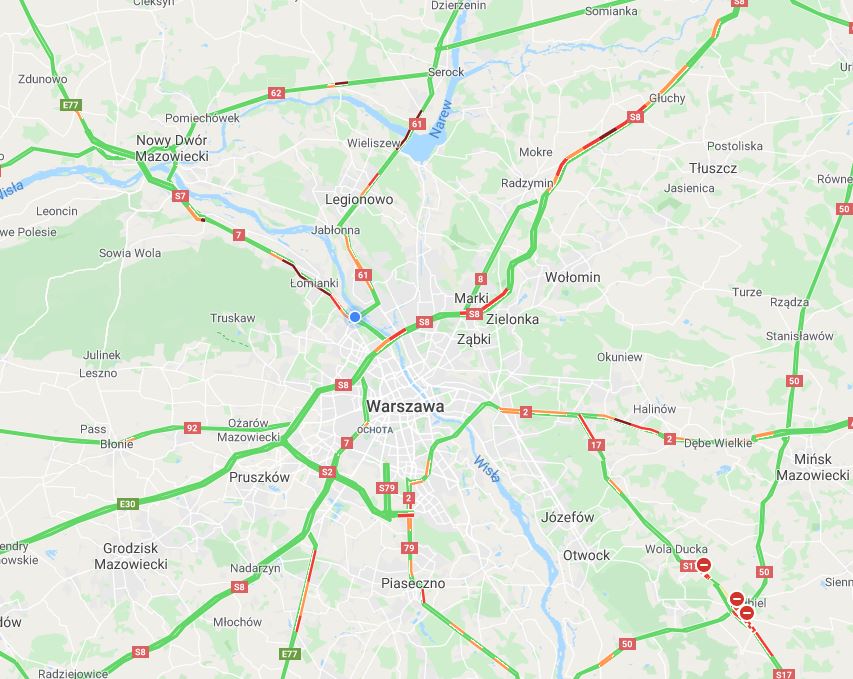The height and width of the screenshot is (679, 853).
Task: Select the Otwock town label
Action: click(586, 555)
